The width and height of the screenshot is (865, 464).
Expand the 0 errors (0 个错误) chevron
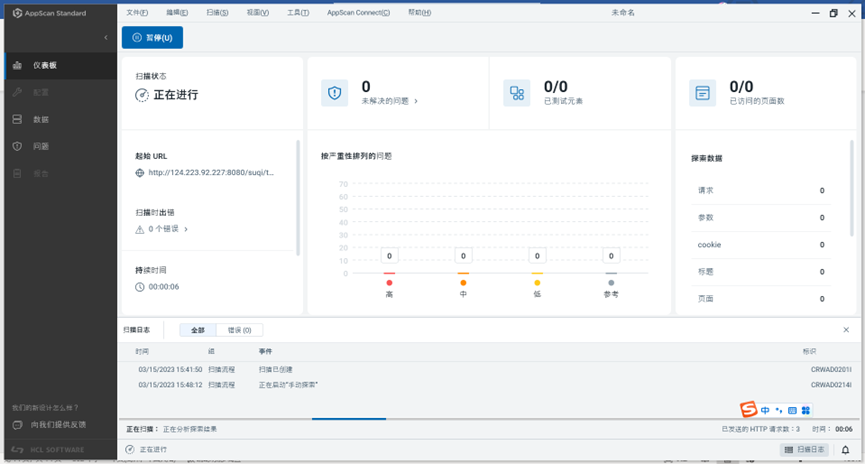pos(186,229)
